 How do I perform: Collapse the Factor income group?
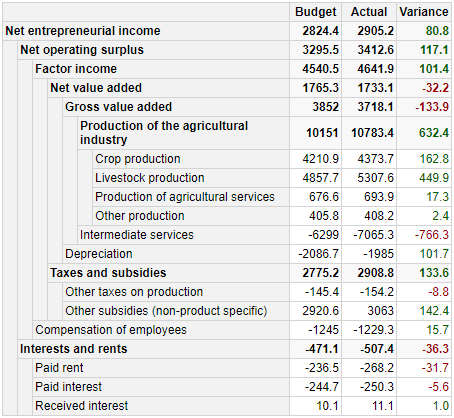pos(76,69)
